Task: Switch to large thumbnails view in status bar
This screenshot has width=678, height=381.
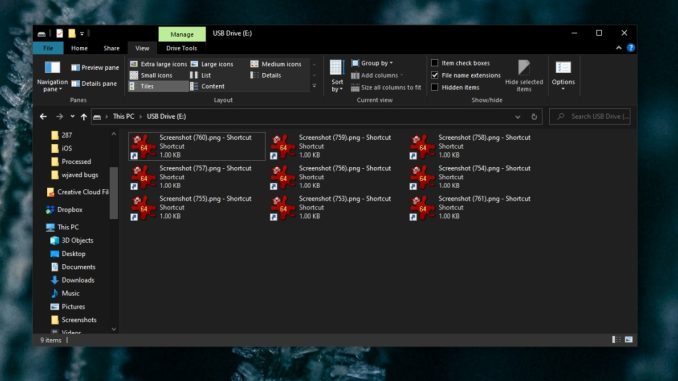Action: point(629,340)
